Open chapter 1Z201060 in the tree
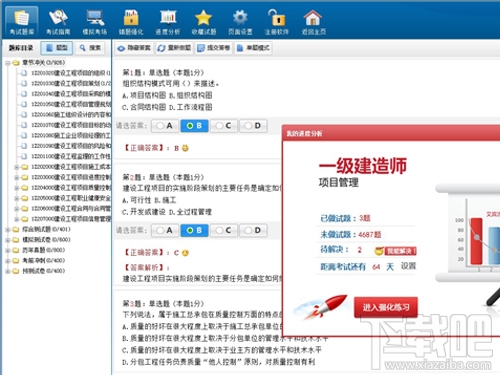 click(71, 115)
